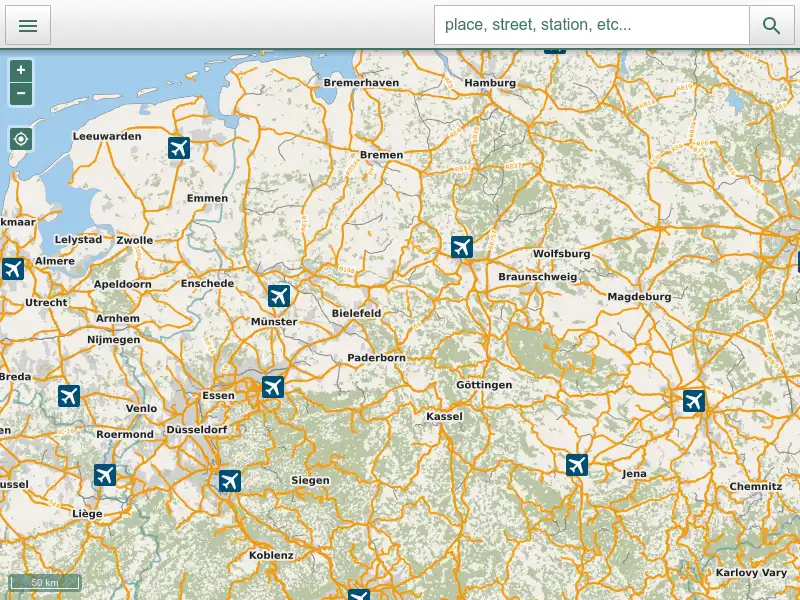The image size is (800, 600).
Task: Select the airport icon near Essen
Action: (x=273, y=386)
